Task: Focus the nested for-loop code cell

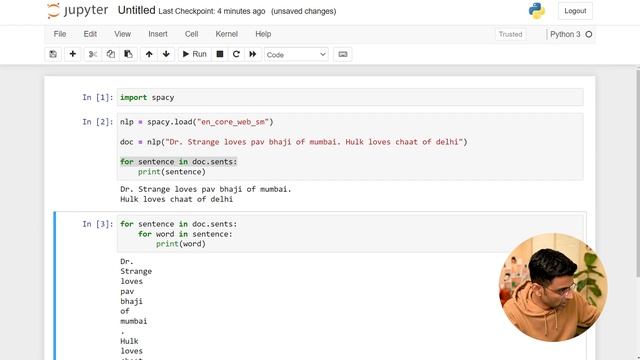Action: pyautogui.click(x=350, y=233)
